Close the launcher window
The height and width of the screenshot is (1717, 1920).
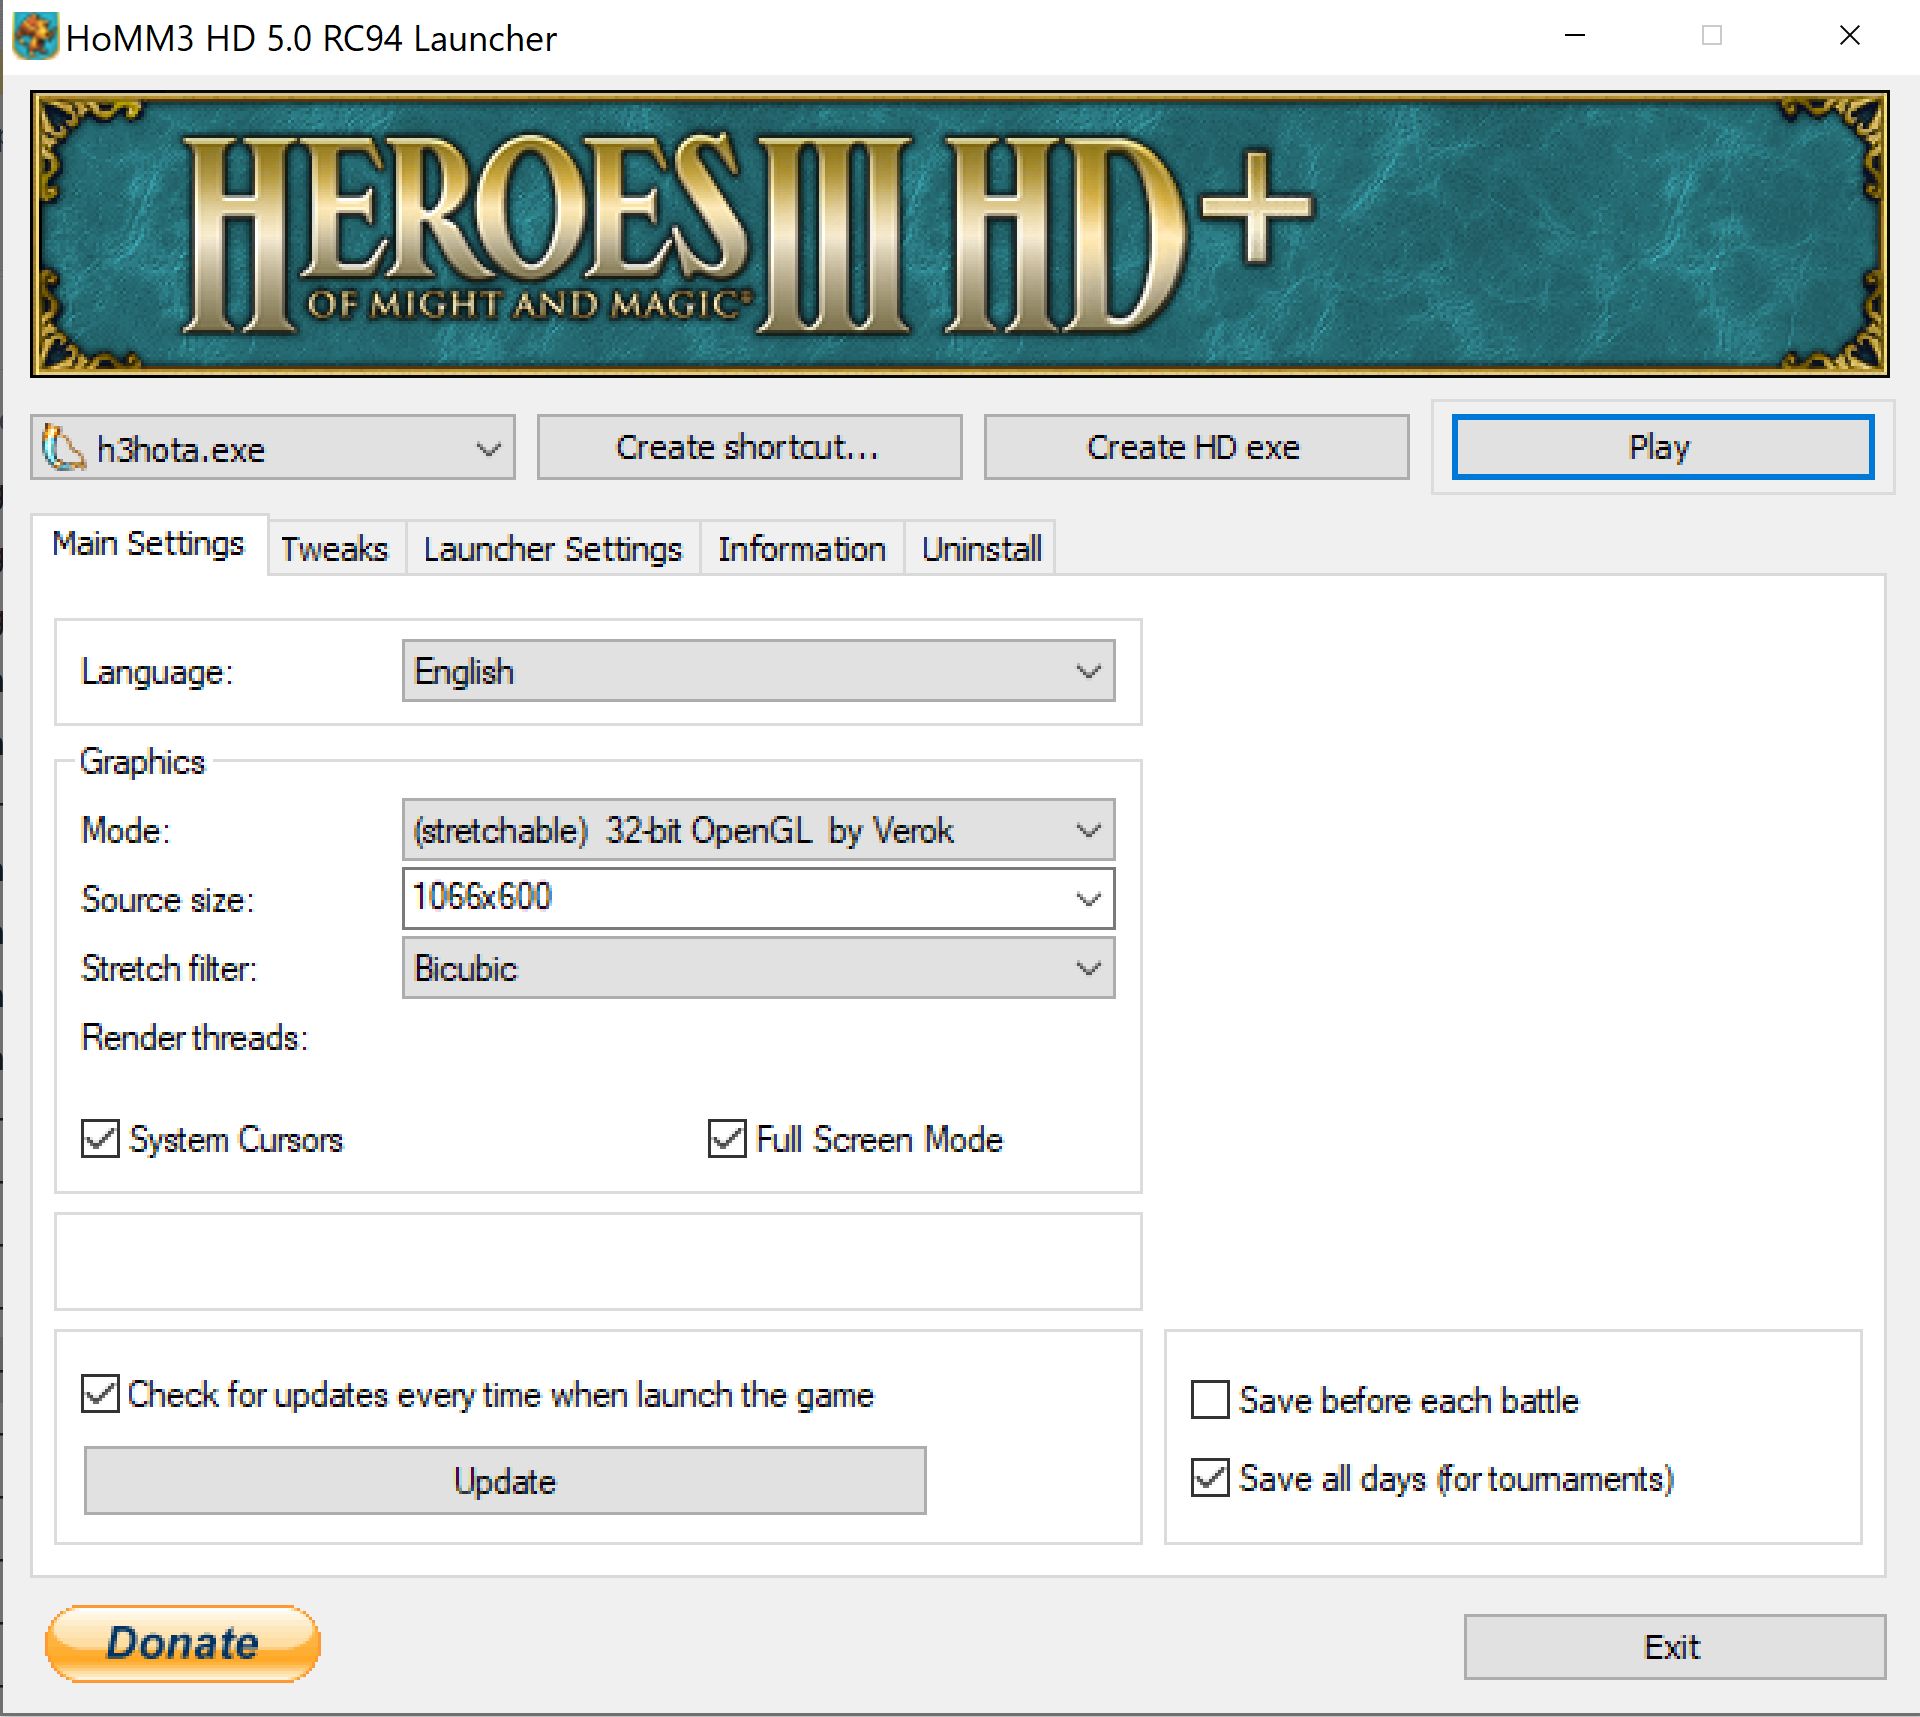(1849, 37)
